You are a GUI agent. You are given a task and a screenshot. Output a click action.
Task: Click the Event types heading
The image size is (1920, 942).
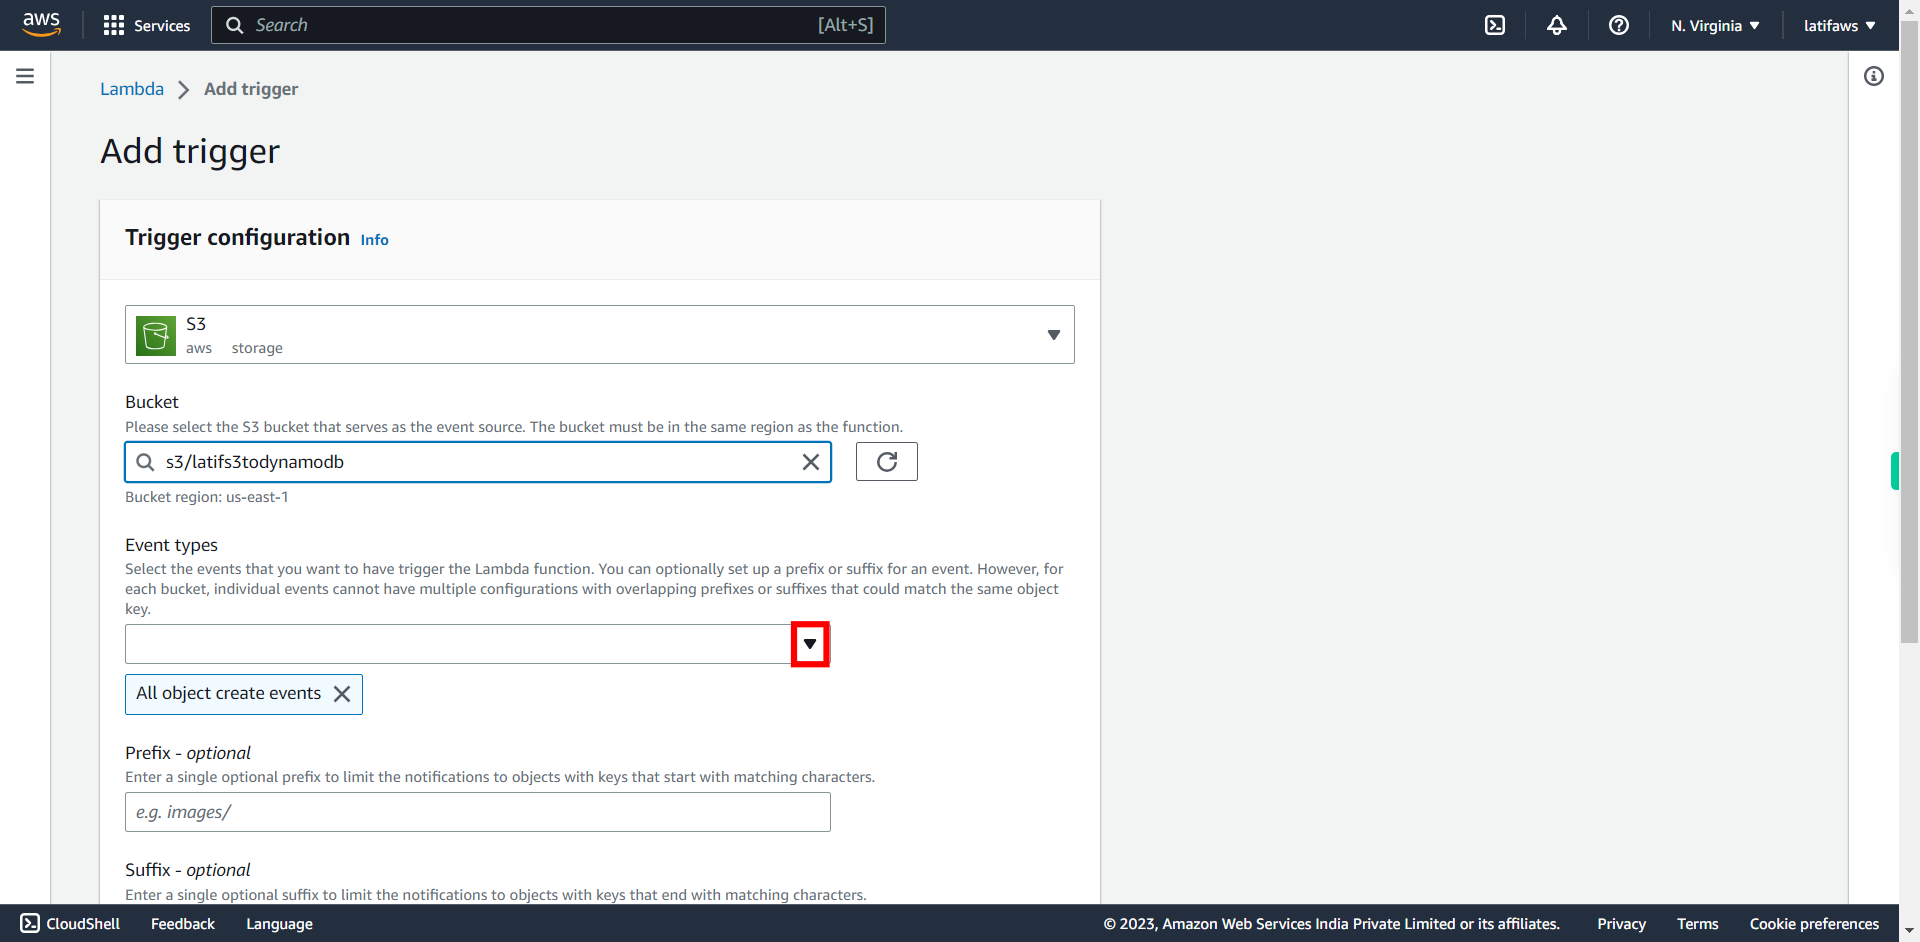(171, 545)
